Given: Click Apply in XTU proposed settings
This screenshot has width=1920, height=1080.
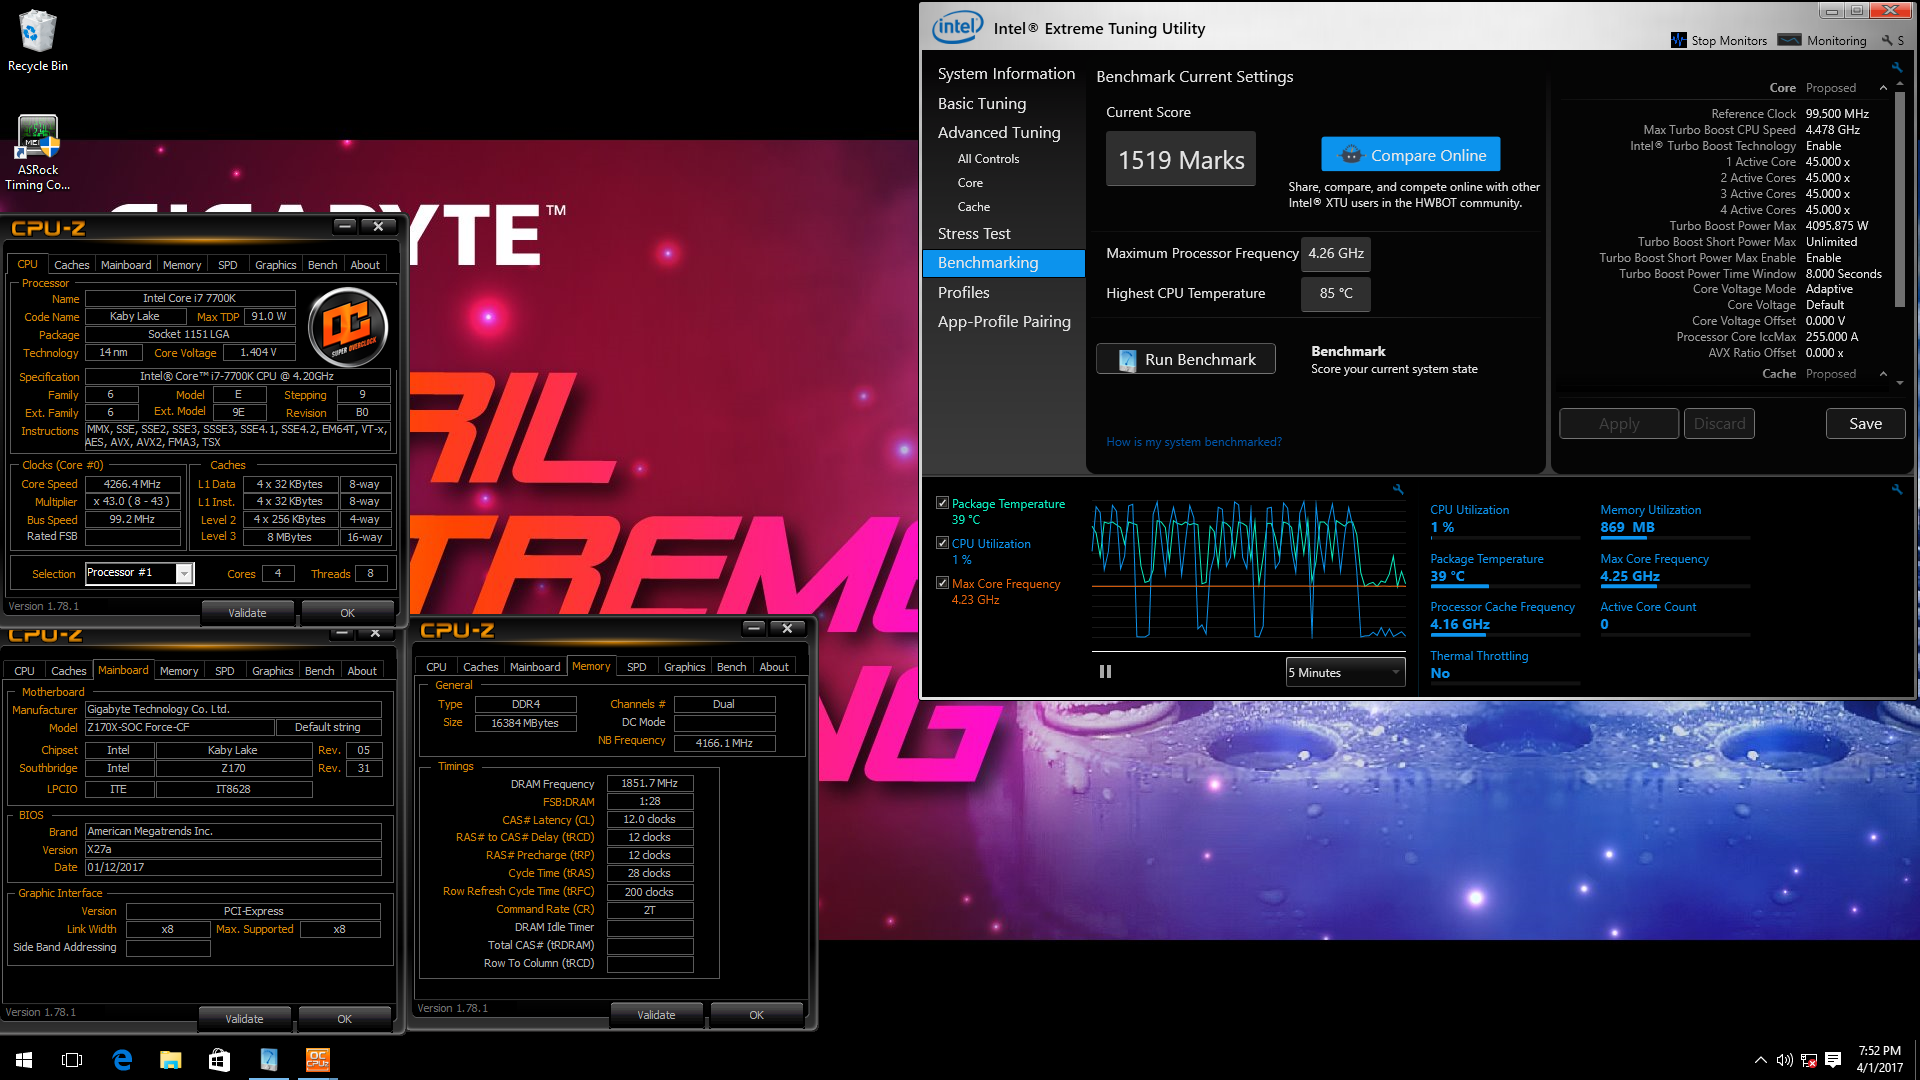Looking at the screenshot, I should click(x=1618, y=424).
